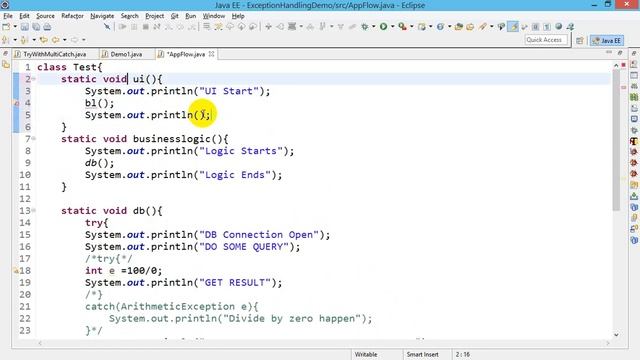Click the red error overview indicator

624,65
